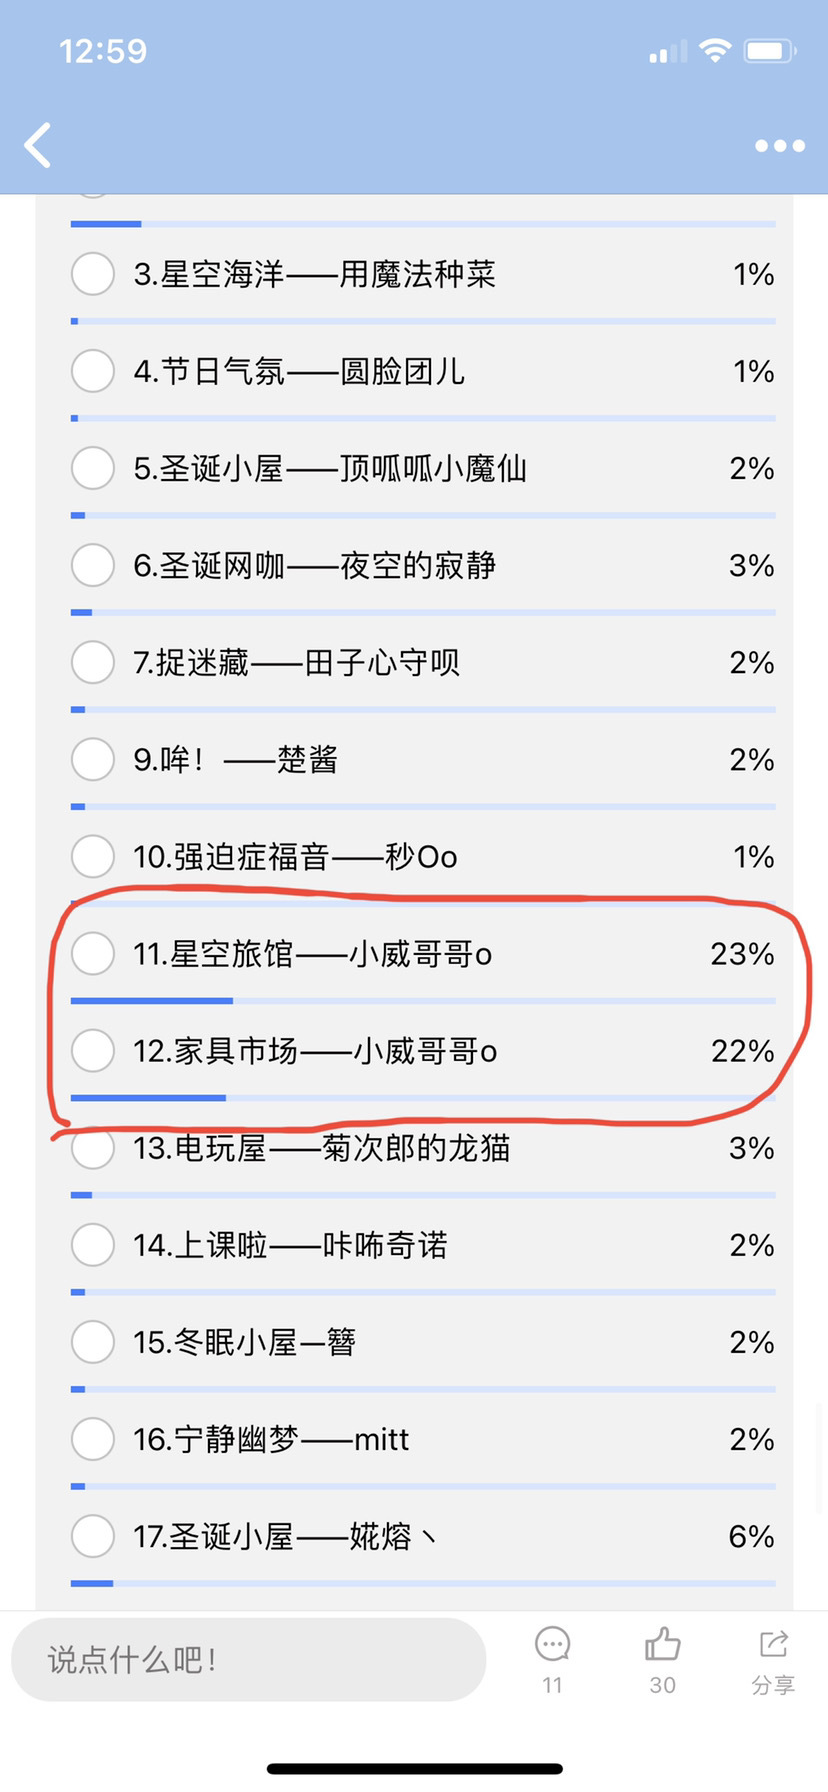Tap the thumbs-up like icon
828x1792 pixels.
662,1644
